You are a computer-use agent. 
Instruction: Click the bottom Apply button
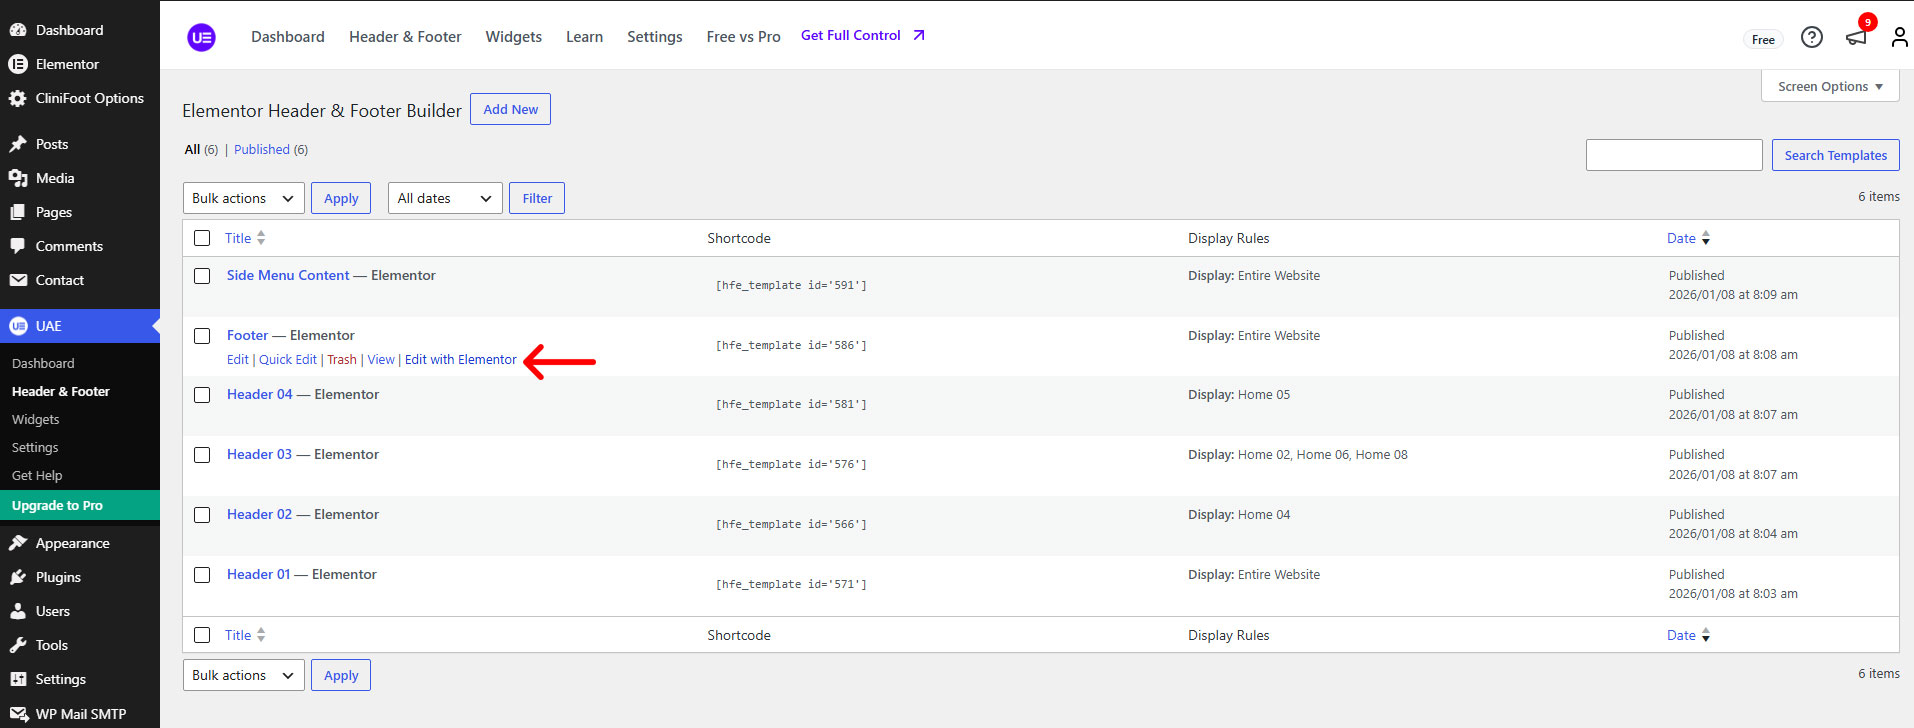[341, 675]
